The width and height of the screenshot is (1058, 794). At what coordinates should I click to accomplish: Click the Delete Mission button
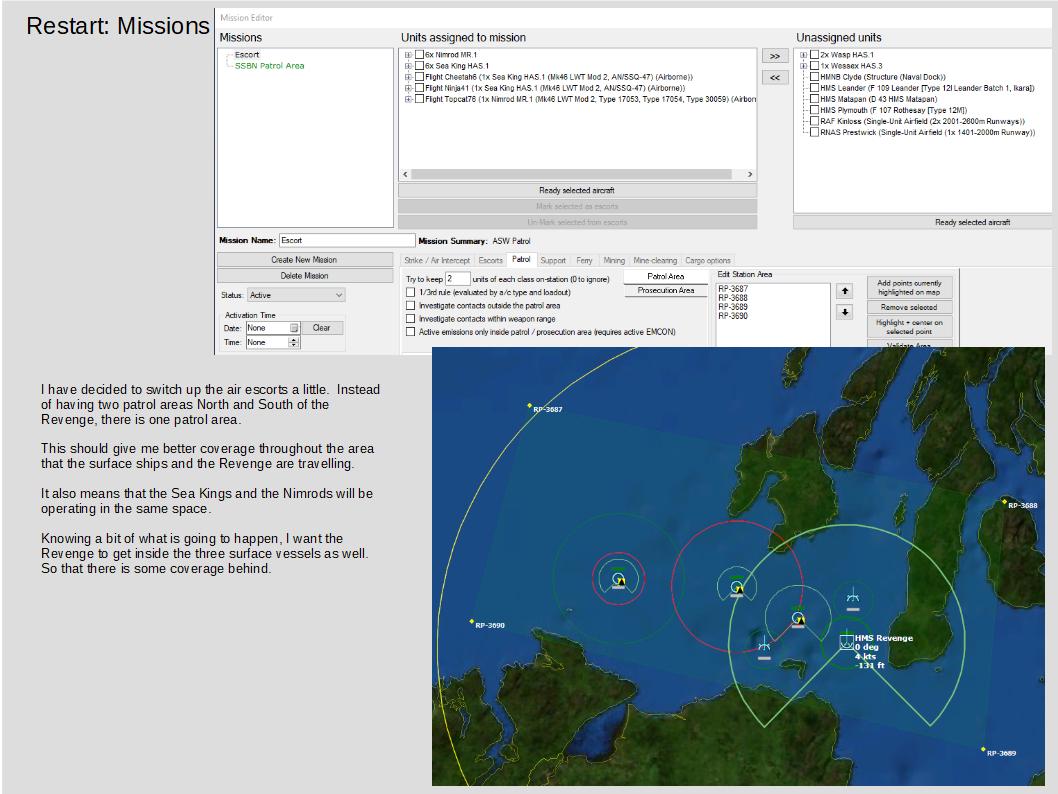(x=304, y=276)
